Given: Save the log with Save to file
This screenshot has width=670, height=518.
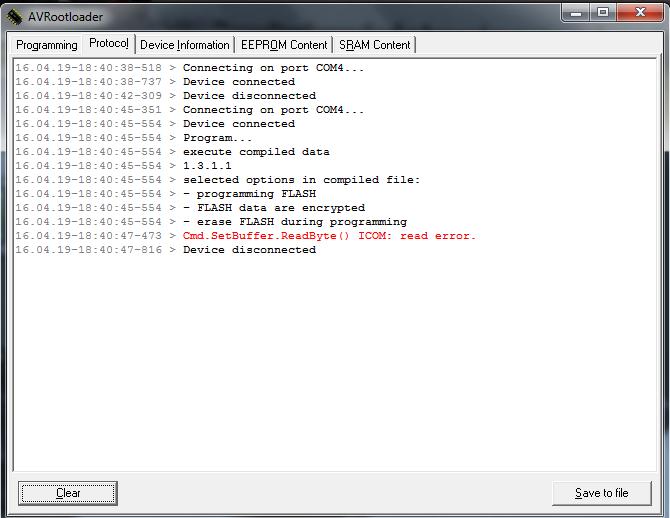Looking at the screenshot, I should coord(602,493).
